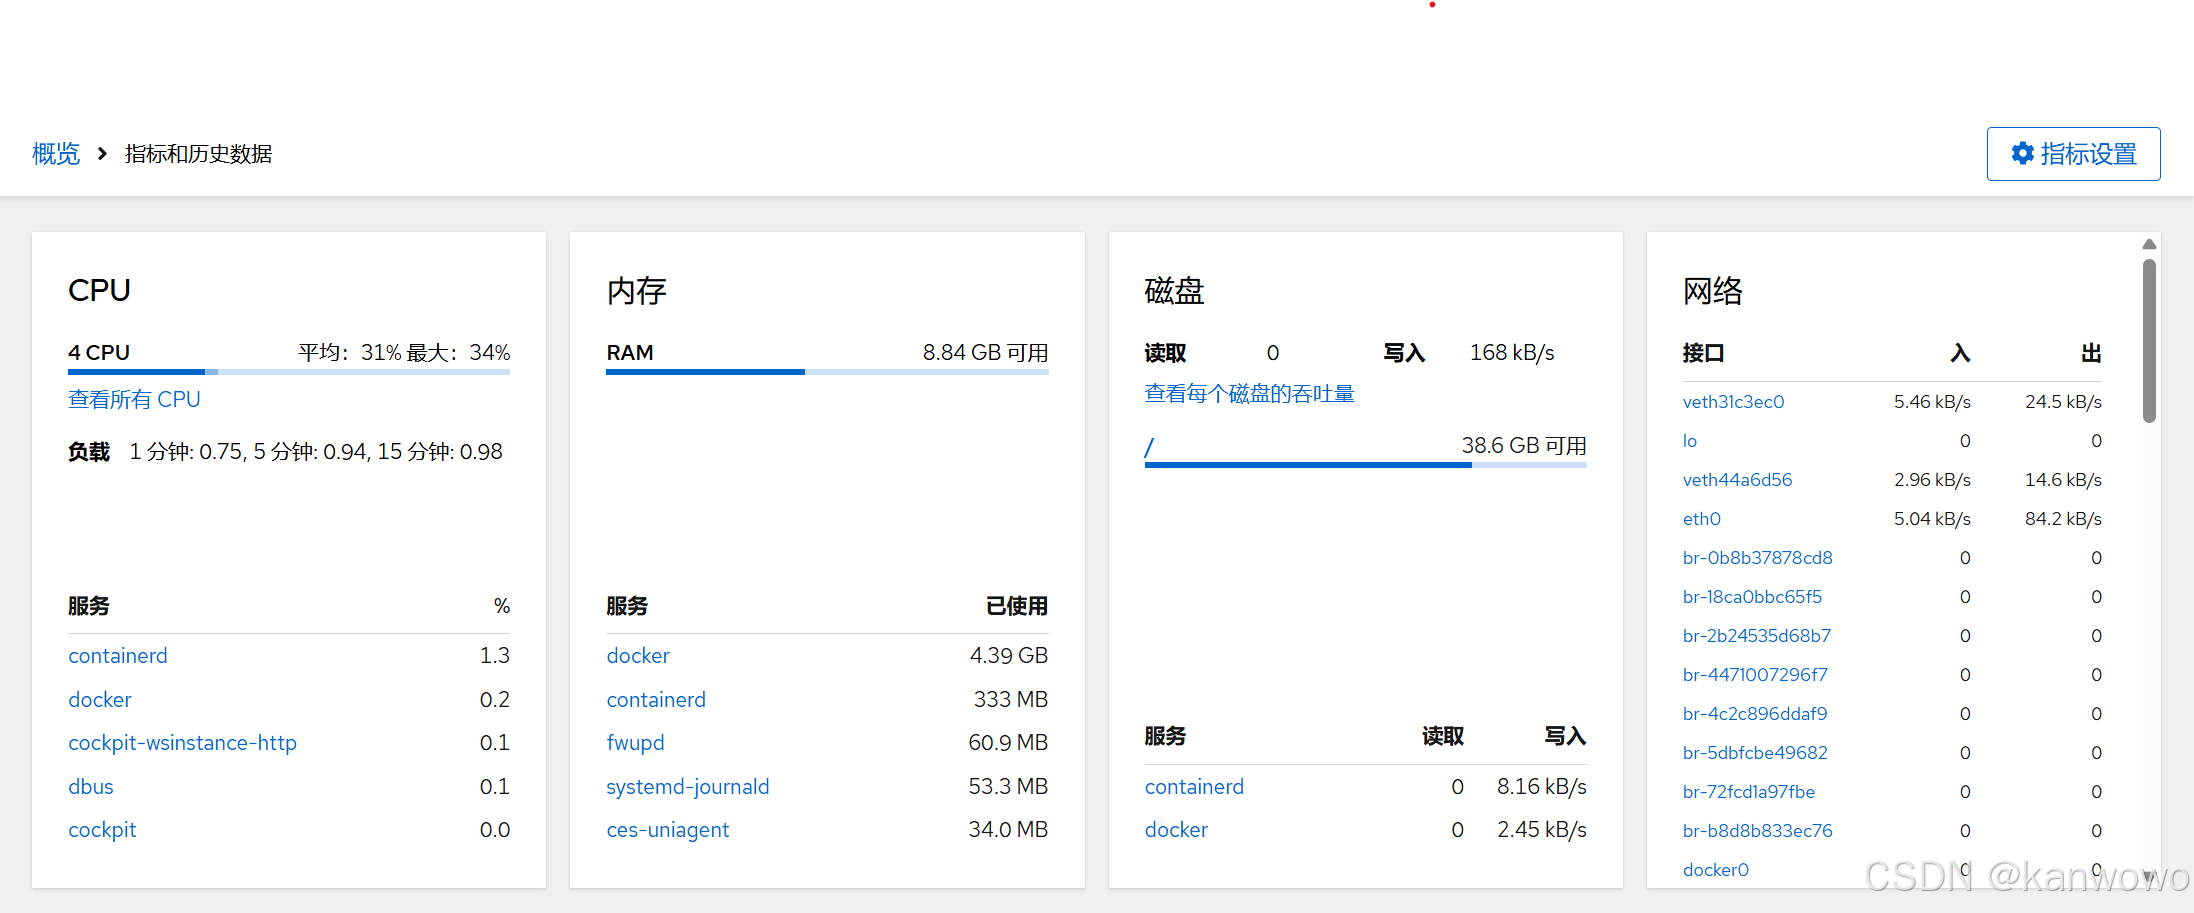Click the root filesystem / disk link
The width and height of the screenshot is (2194, 913).
point(1149,447)
